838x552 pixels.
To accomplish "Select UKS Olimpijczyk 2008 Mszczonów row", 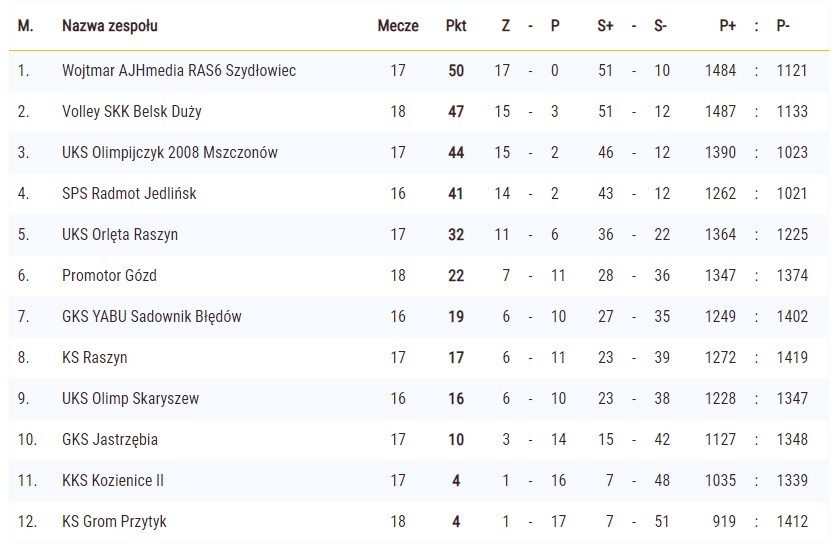I will [169, 153].
